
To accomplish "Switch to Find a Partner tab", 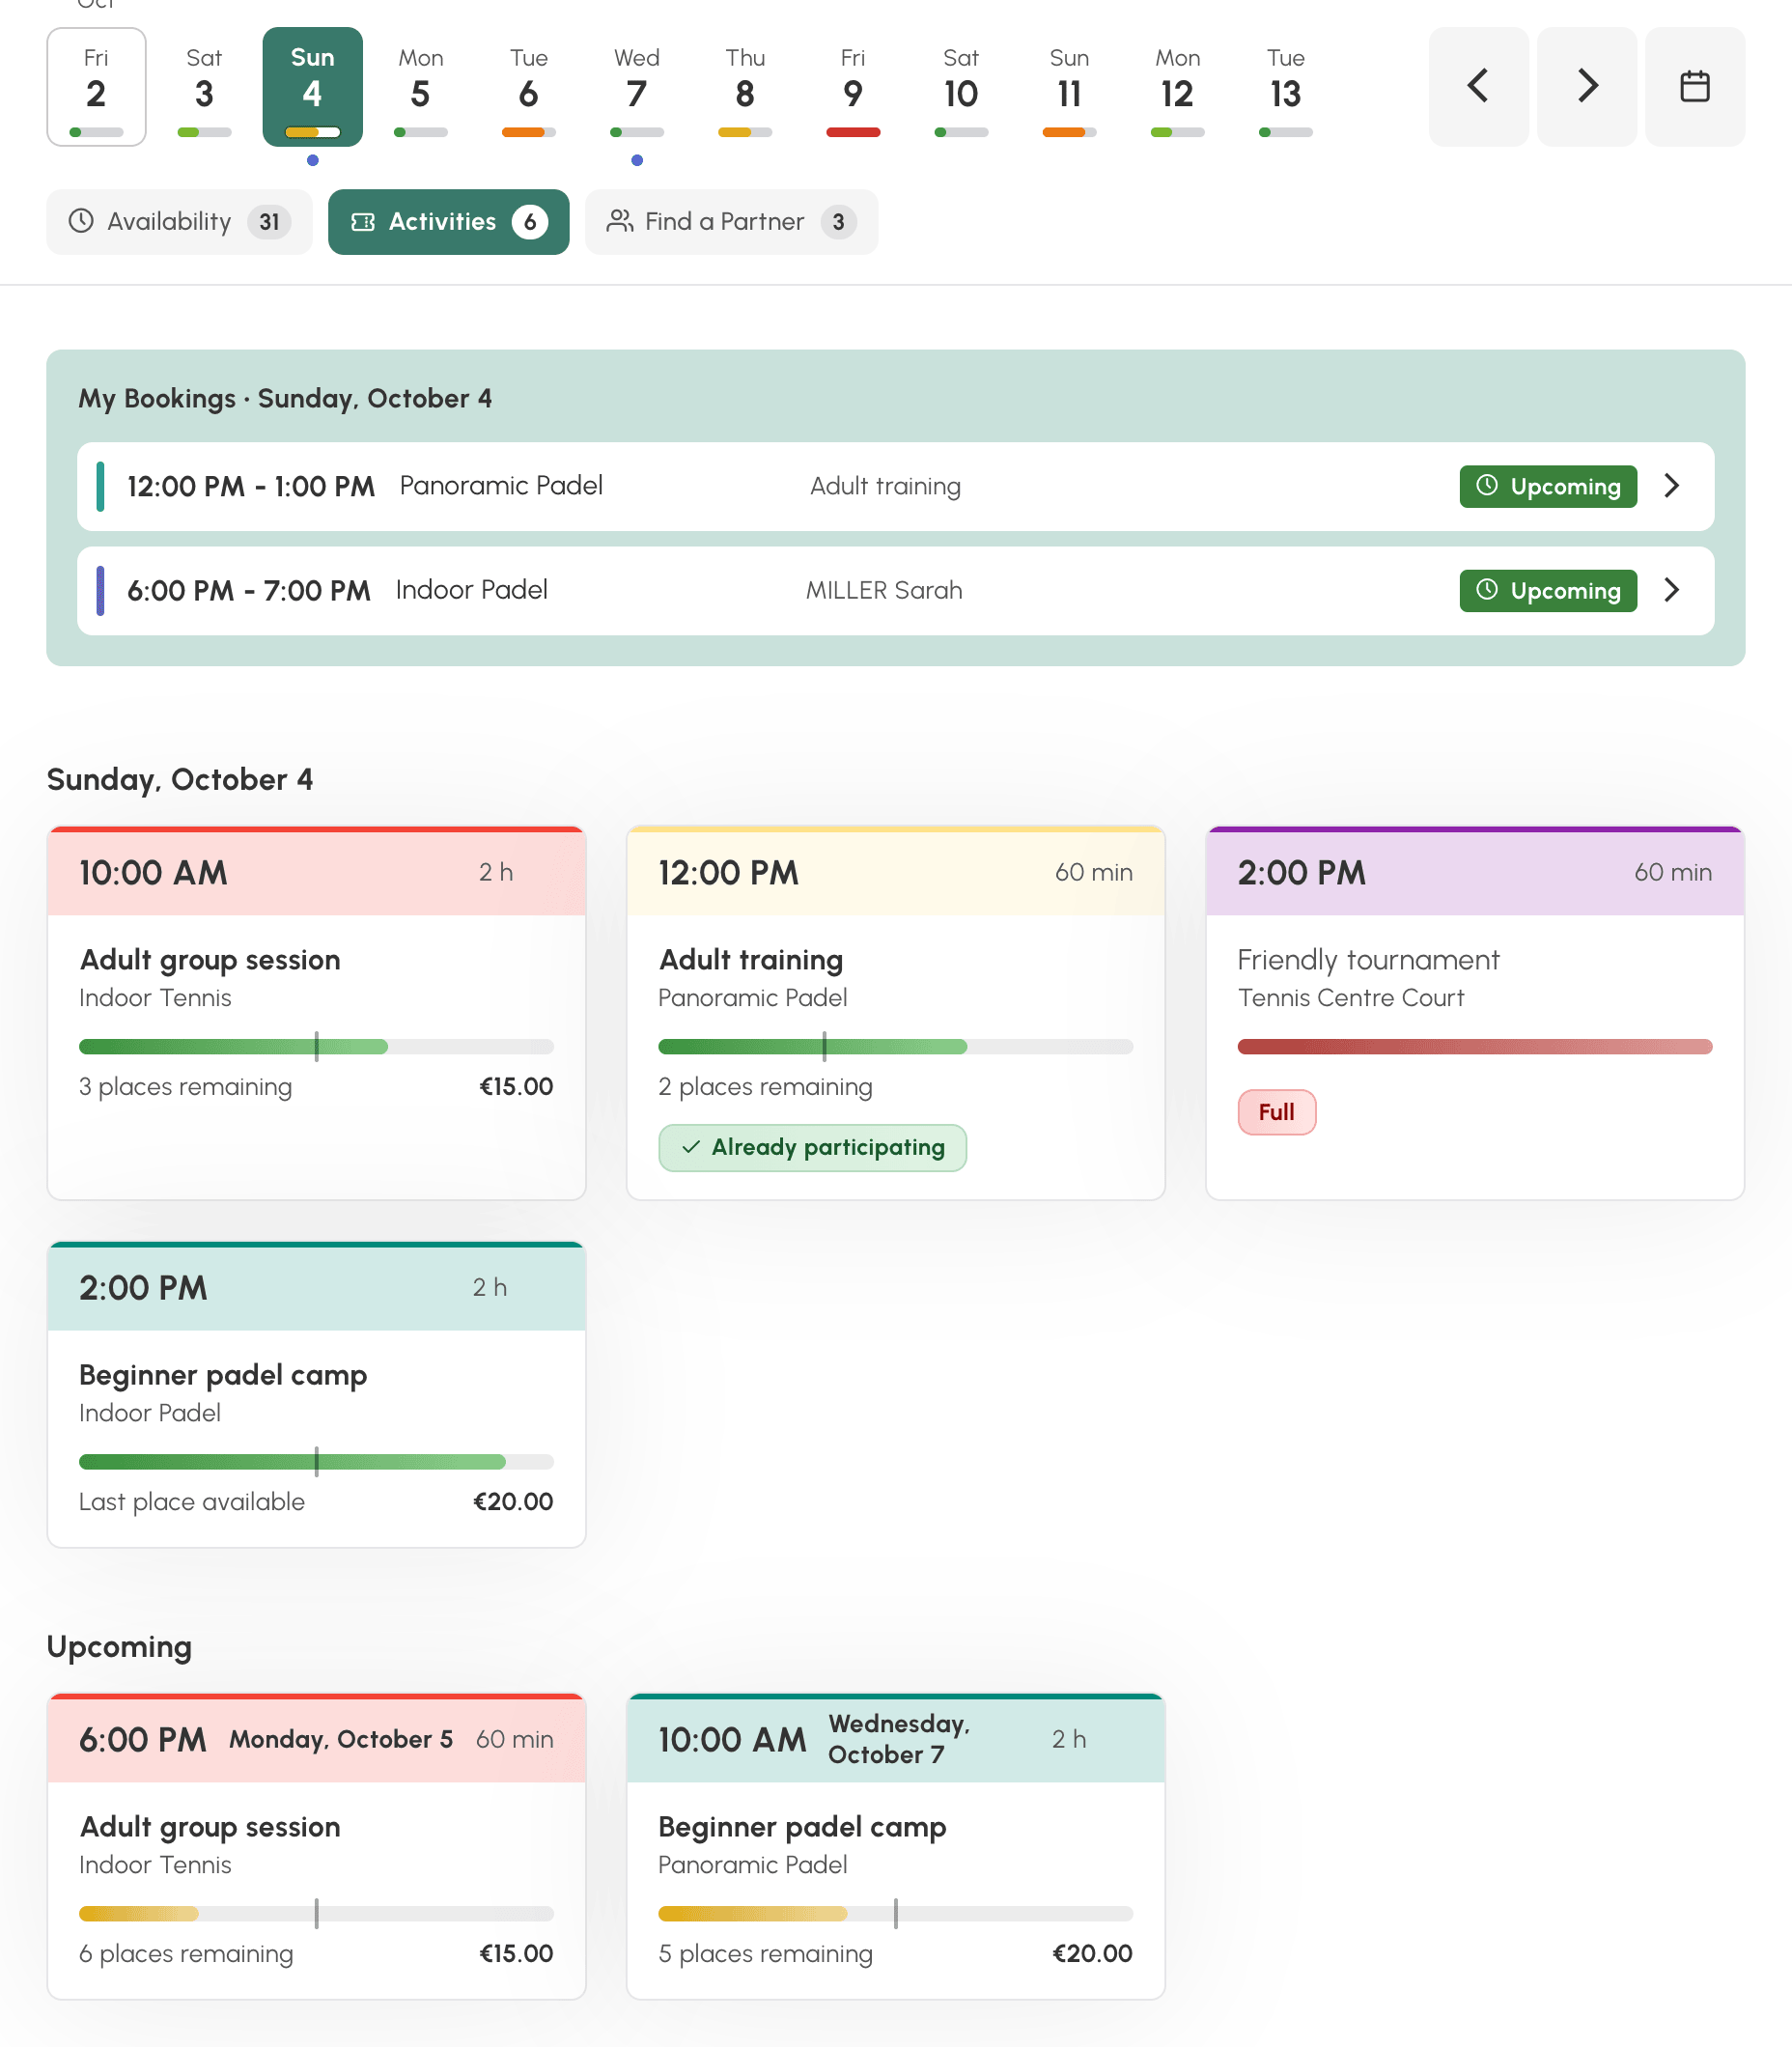I will click(x=731, y=222).
